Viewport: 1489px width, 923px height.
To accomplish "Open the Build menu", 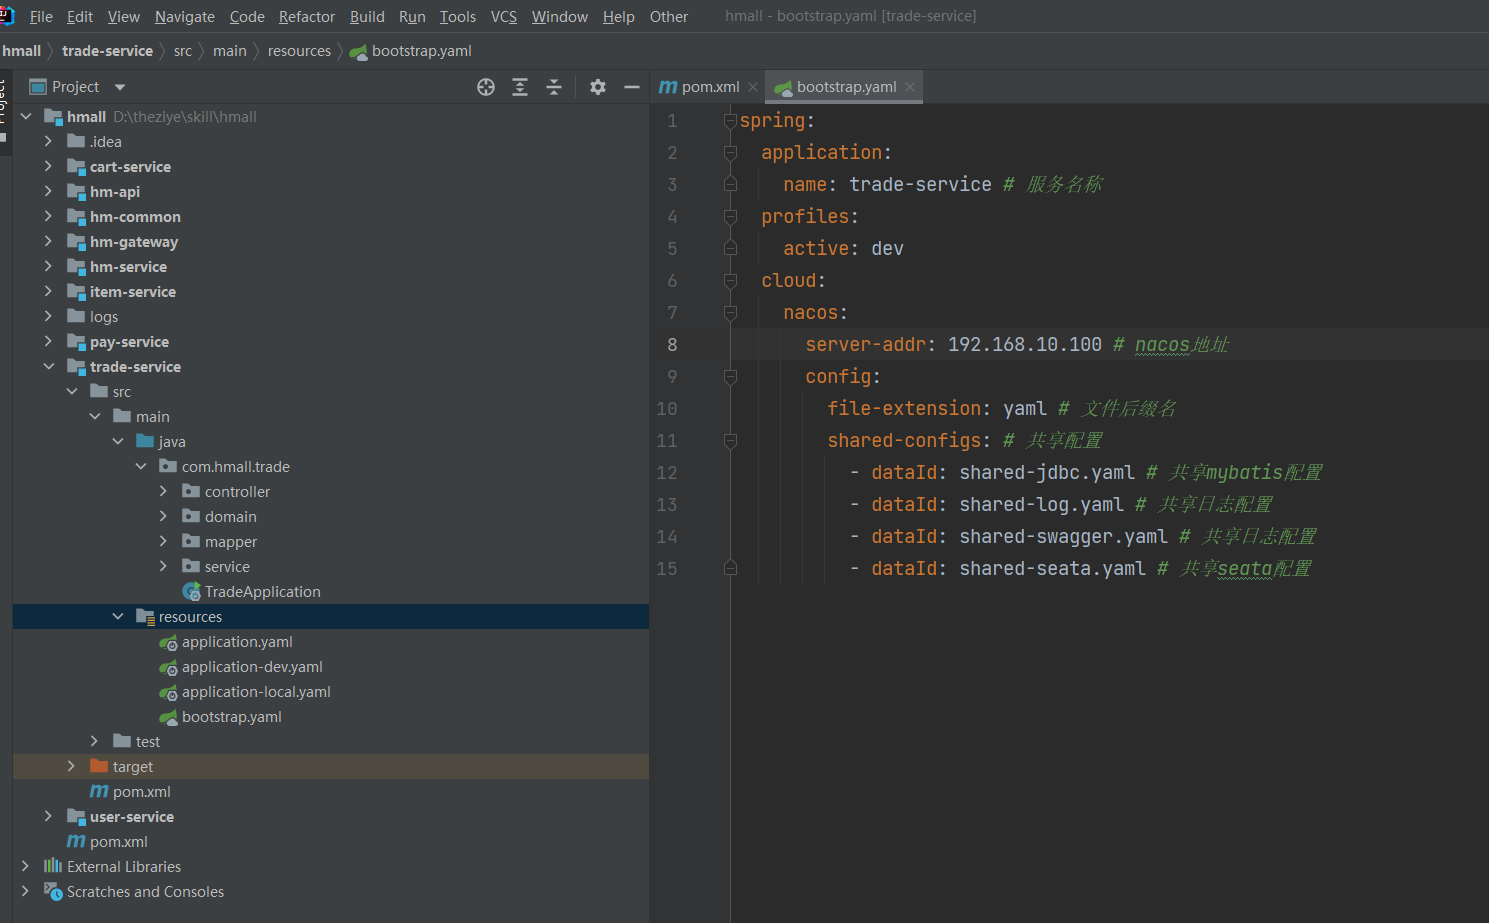I will click(x=367, y=17).
